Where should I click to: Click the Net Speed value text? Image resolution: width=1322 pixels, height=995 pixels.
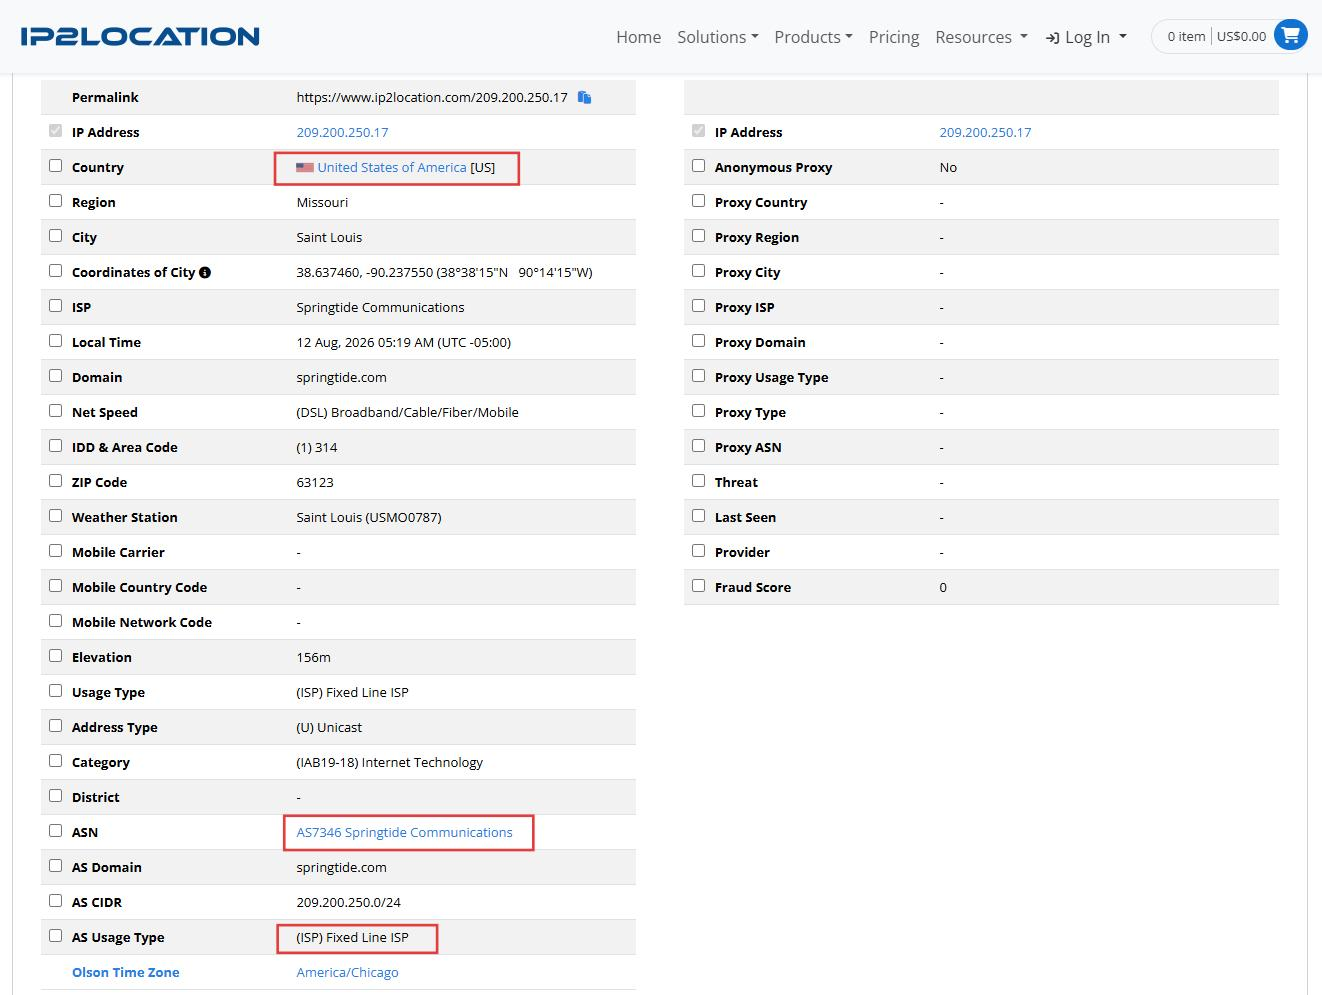tap(407, 412)
